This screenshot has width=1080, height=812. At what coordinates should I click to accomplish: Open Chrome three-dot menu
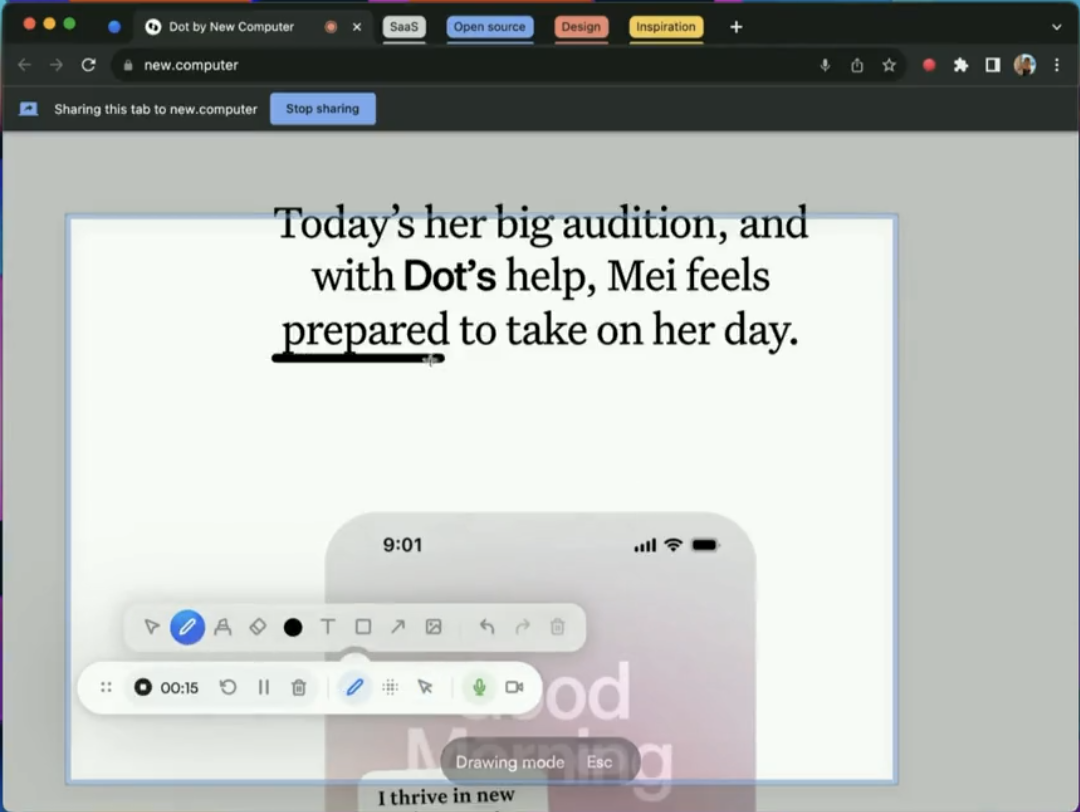(x=1057, y=65)
